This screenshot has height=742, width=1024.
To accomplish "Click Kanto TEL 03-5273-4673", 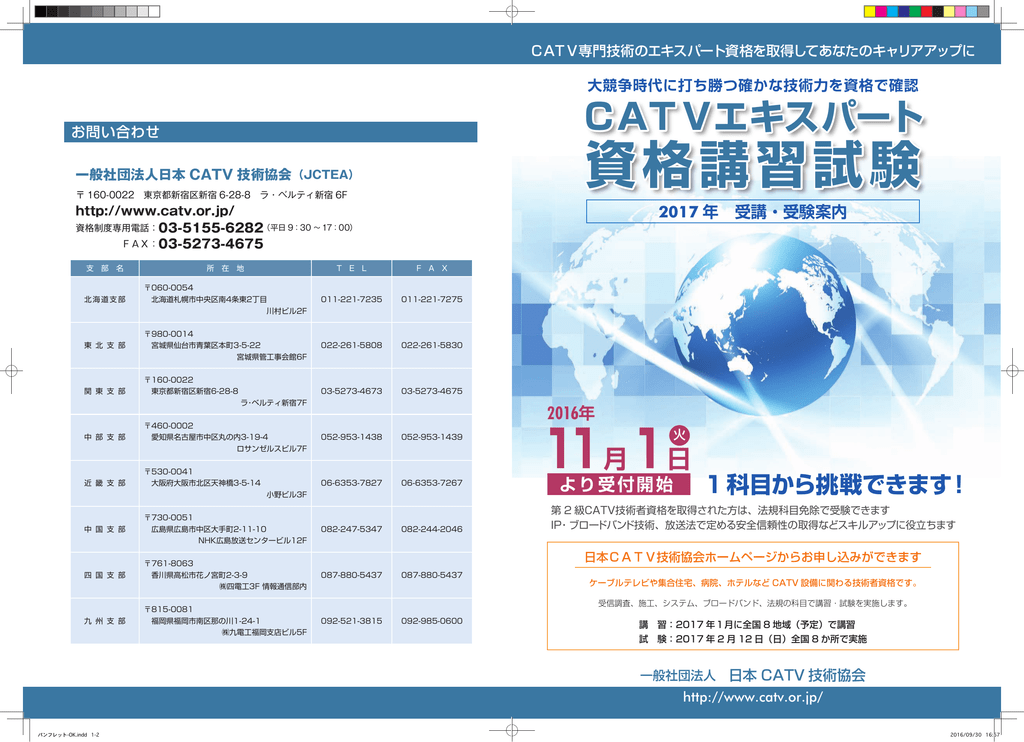I will tap(351, 391).
